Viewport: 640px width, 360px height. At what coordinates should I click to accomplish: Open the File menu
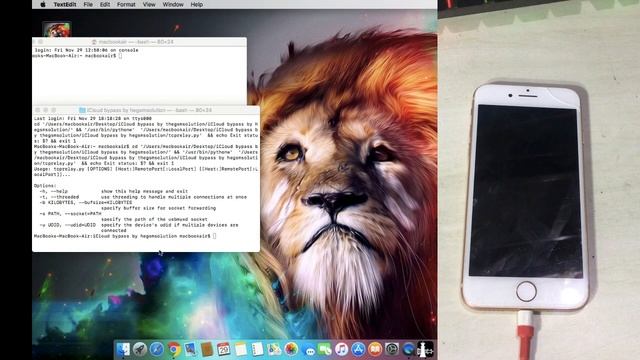(x=88, y=4)
